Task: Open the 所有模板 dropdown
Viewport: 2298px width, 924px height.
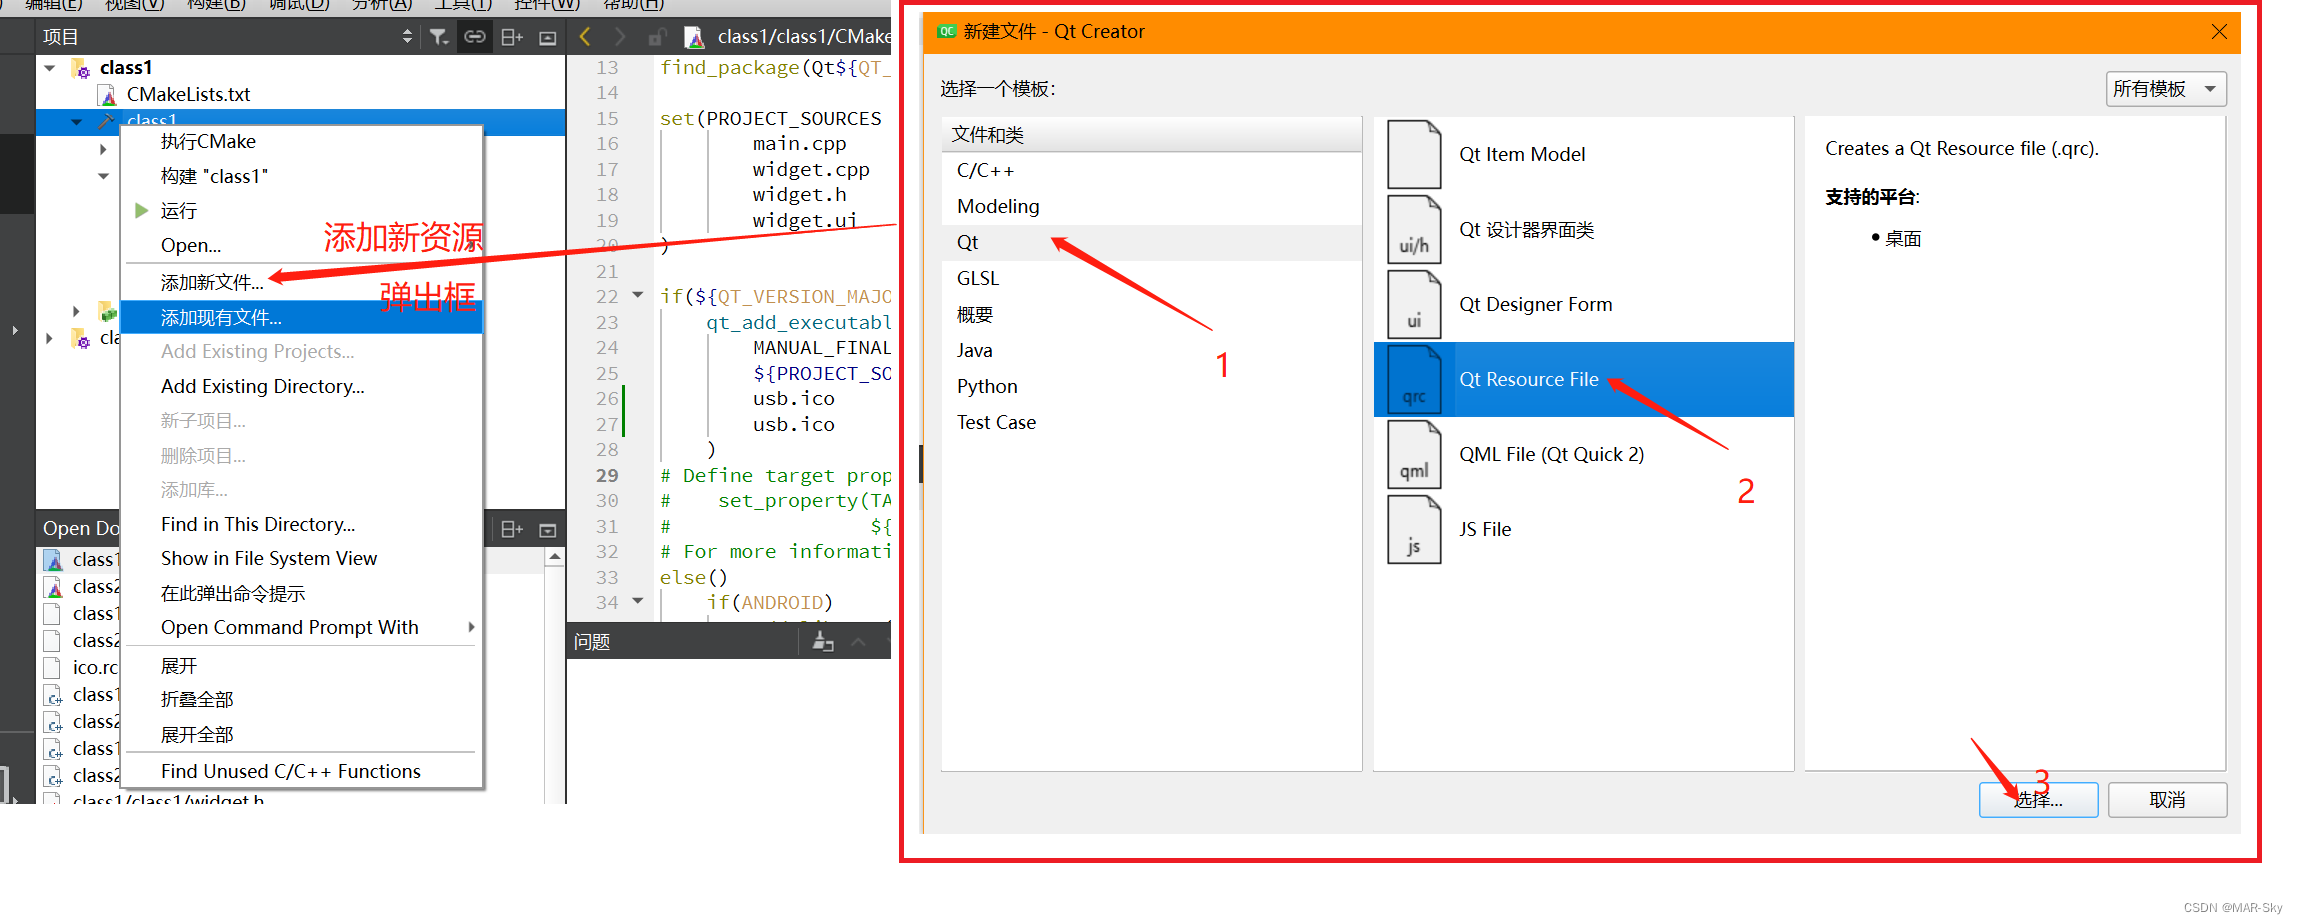Action: tap(2165, 89)
